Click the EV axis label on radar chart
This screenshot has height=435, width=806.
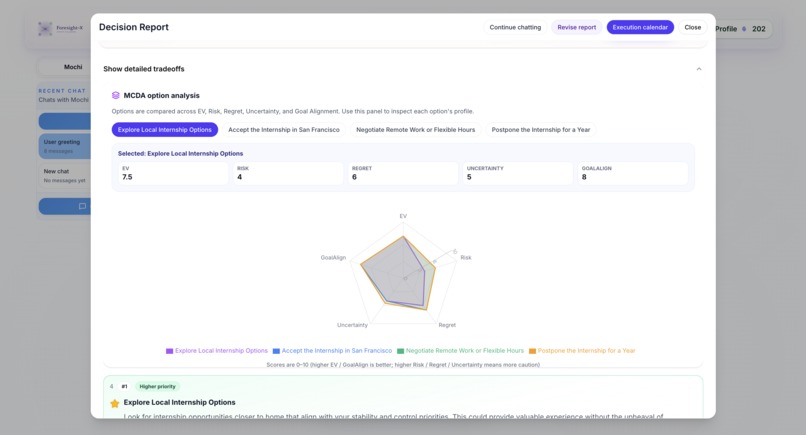(x=403, y=216)
